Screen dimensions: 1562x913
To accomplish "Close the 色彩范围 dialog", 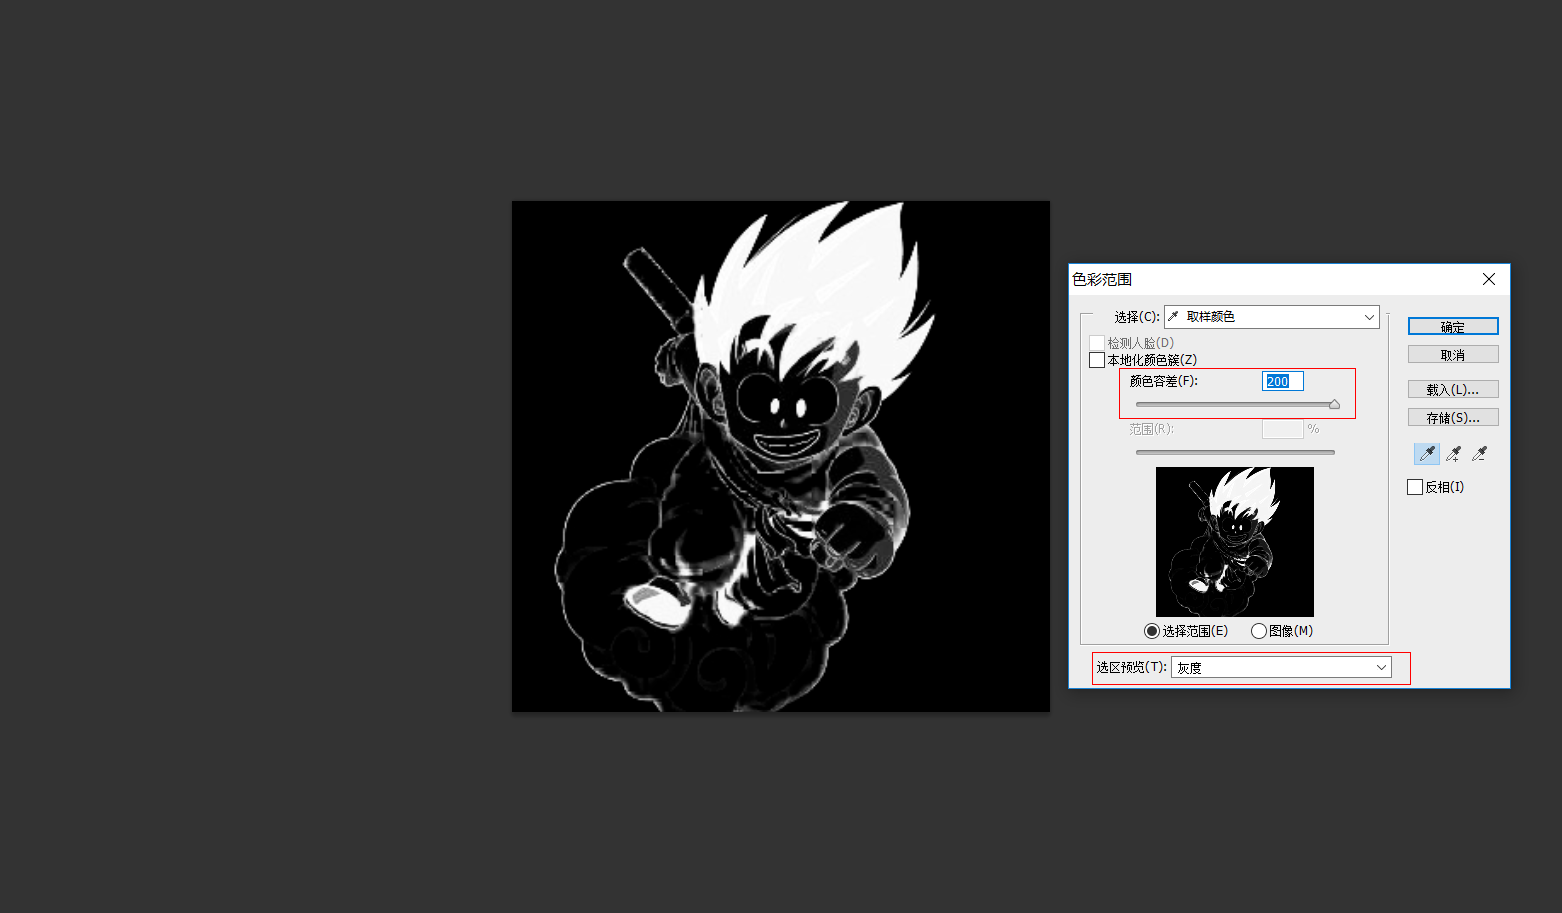I will (x=1489, y=279).
